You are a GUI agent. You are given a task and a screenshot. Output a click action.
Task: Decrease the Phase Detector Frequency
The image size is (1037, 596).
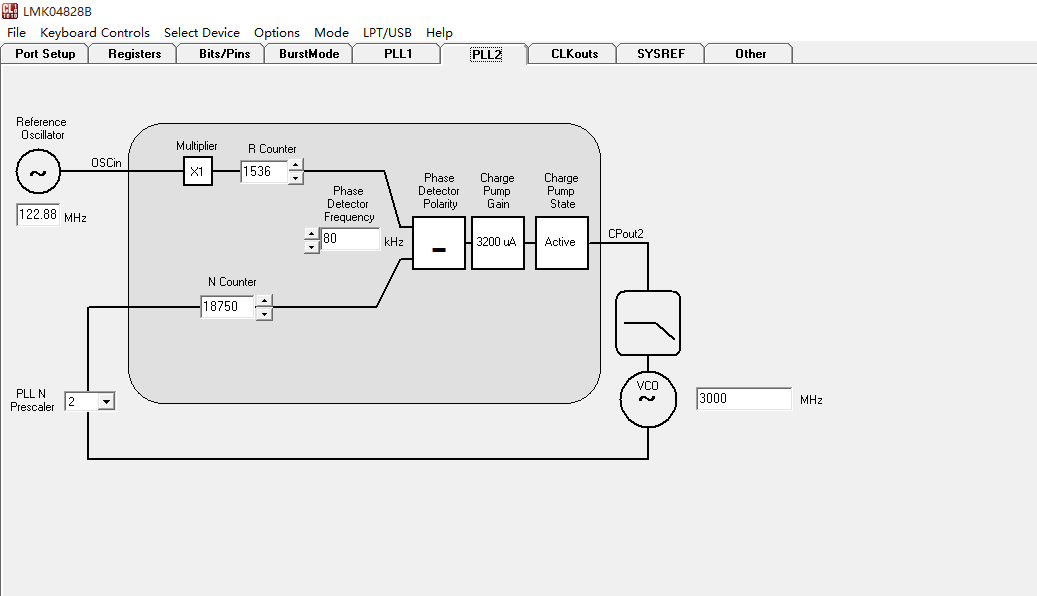click(x=311, y=247)
